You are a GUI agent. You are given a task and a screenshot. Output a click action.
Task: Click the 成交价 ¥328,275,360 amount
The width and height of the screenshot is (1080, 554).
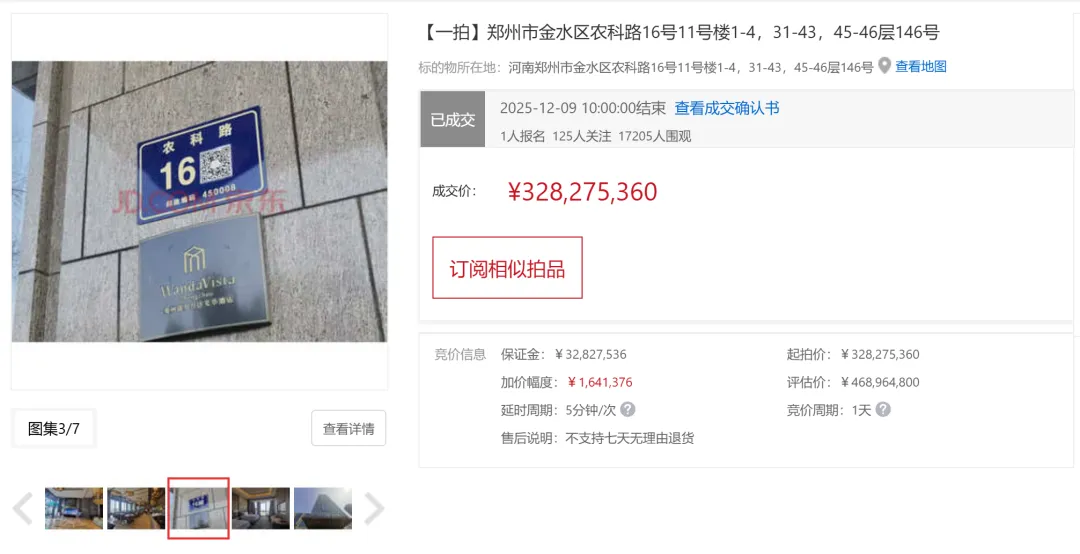[x=583, y=192]
